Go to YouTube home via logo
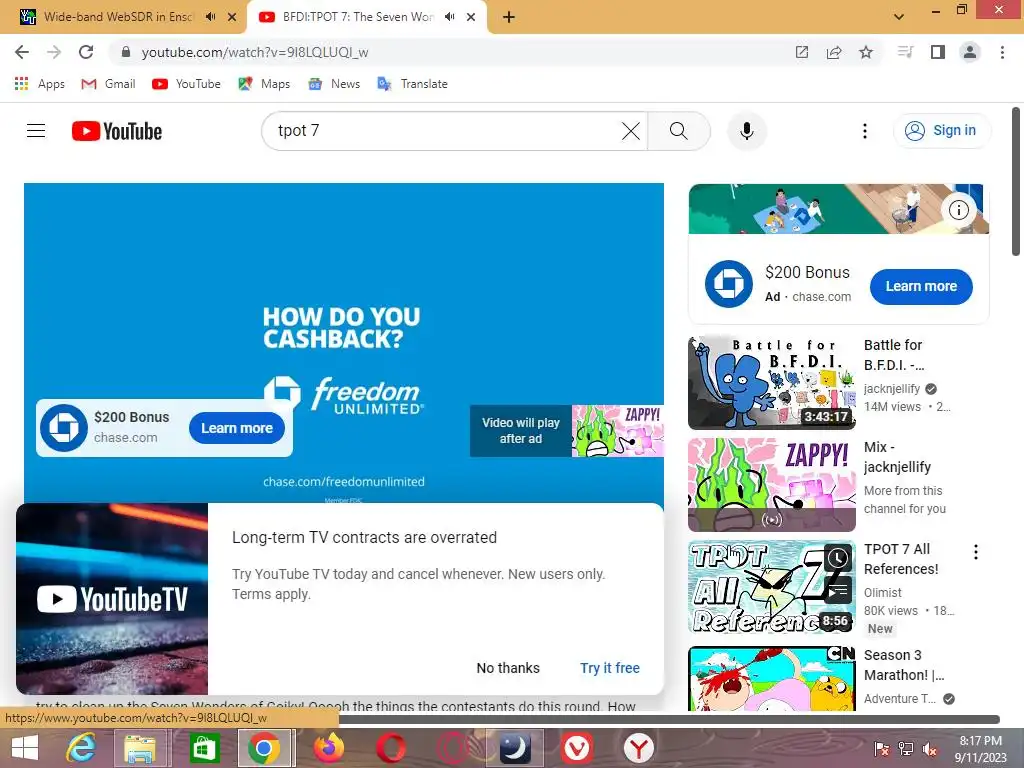1024x768 pixels. pos(117,131)
